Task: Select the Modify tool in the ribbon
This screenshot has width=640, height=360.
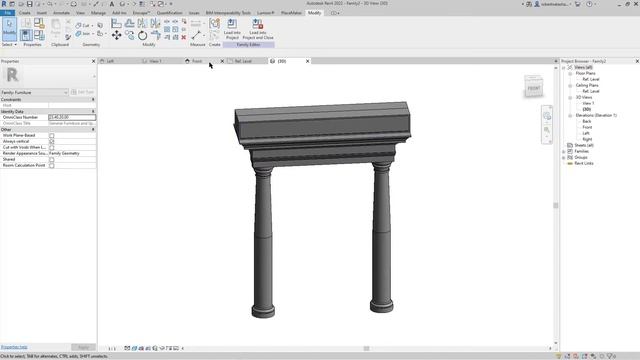Action: point(9,29)
